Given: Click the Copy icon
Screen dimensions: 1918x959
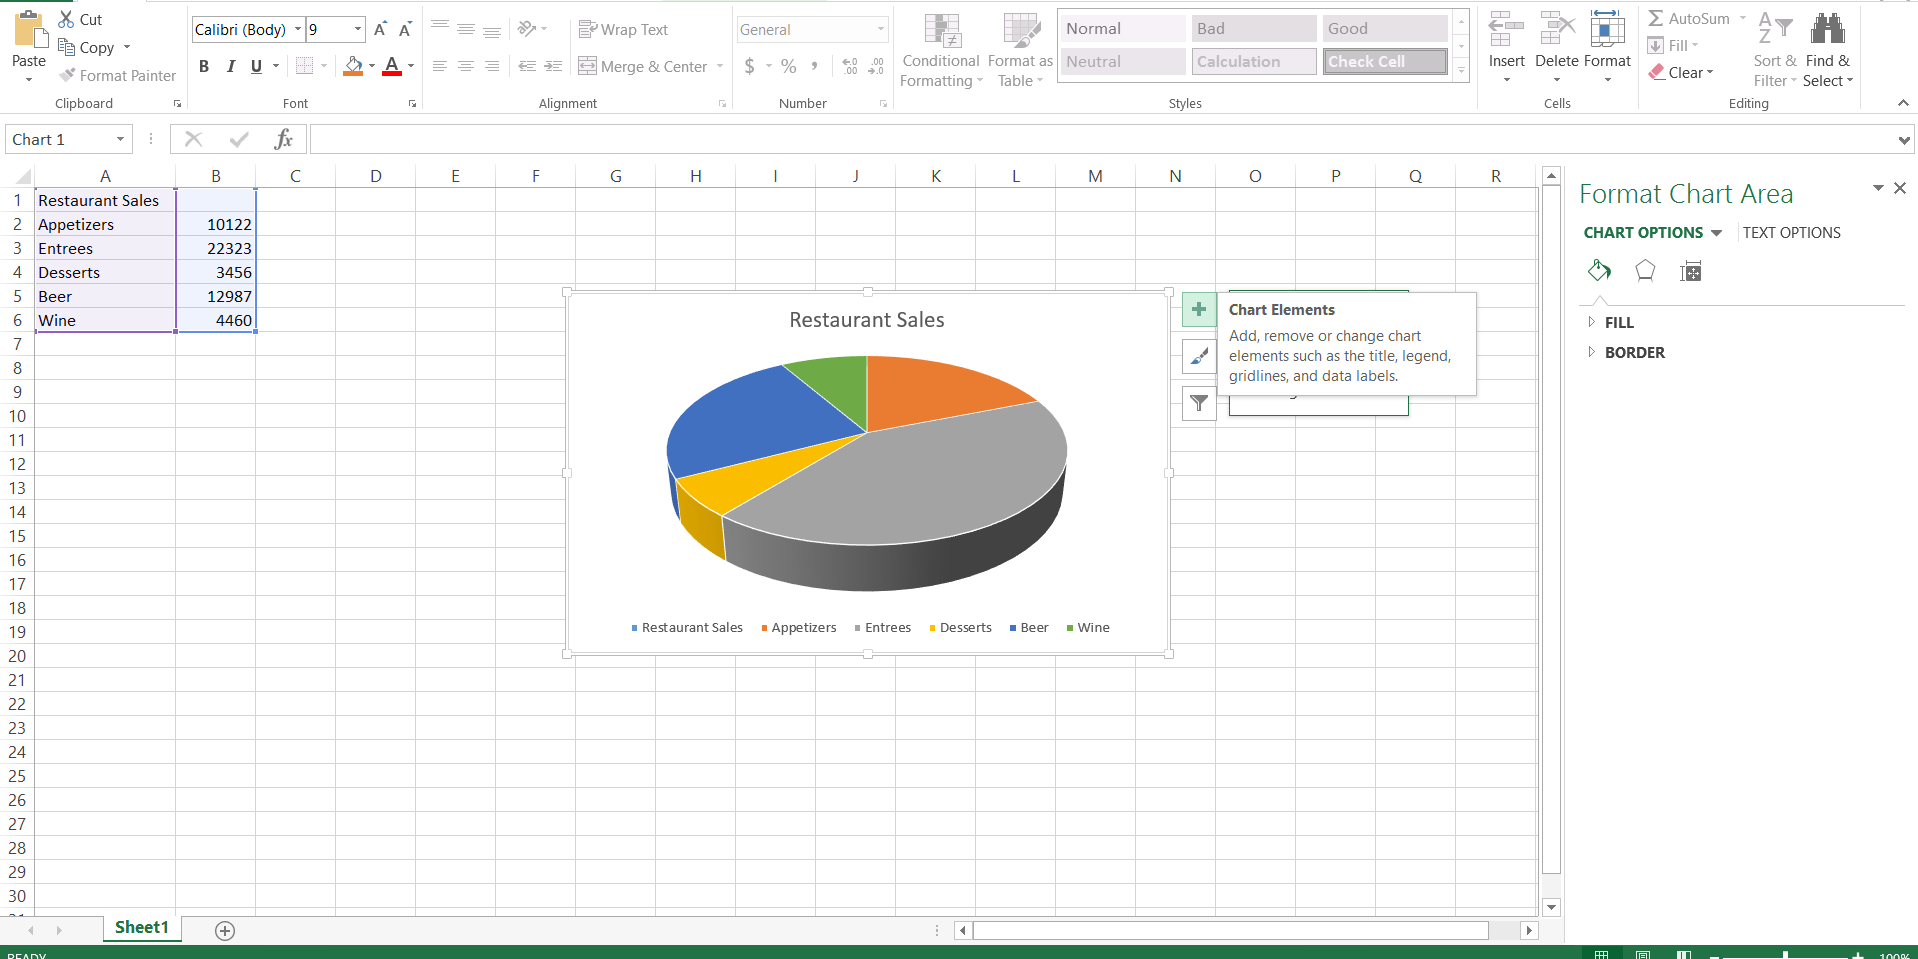Looking at the screenshot, I should click(67, 47).
